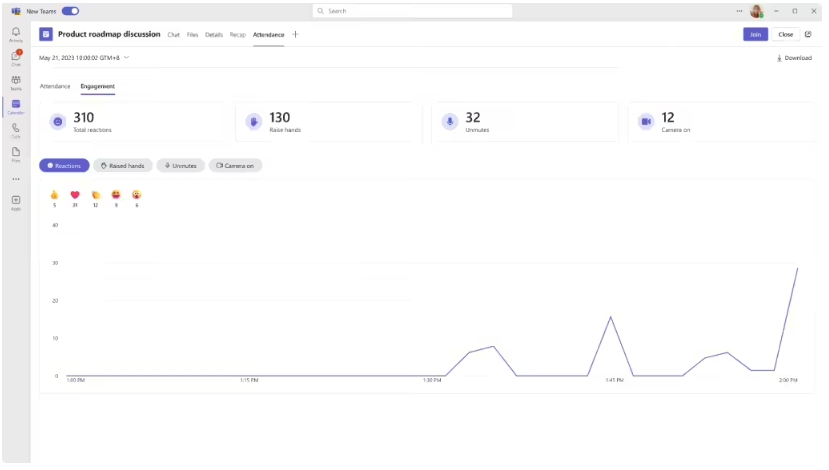The height and width of the screenshot is (470, 829).
Task: Open more apps ellipsis in sidebar
Action: 16,179
